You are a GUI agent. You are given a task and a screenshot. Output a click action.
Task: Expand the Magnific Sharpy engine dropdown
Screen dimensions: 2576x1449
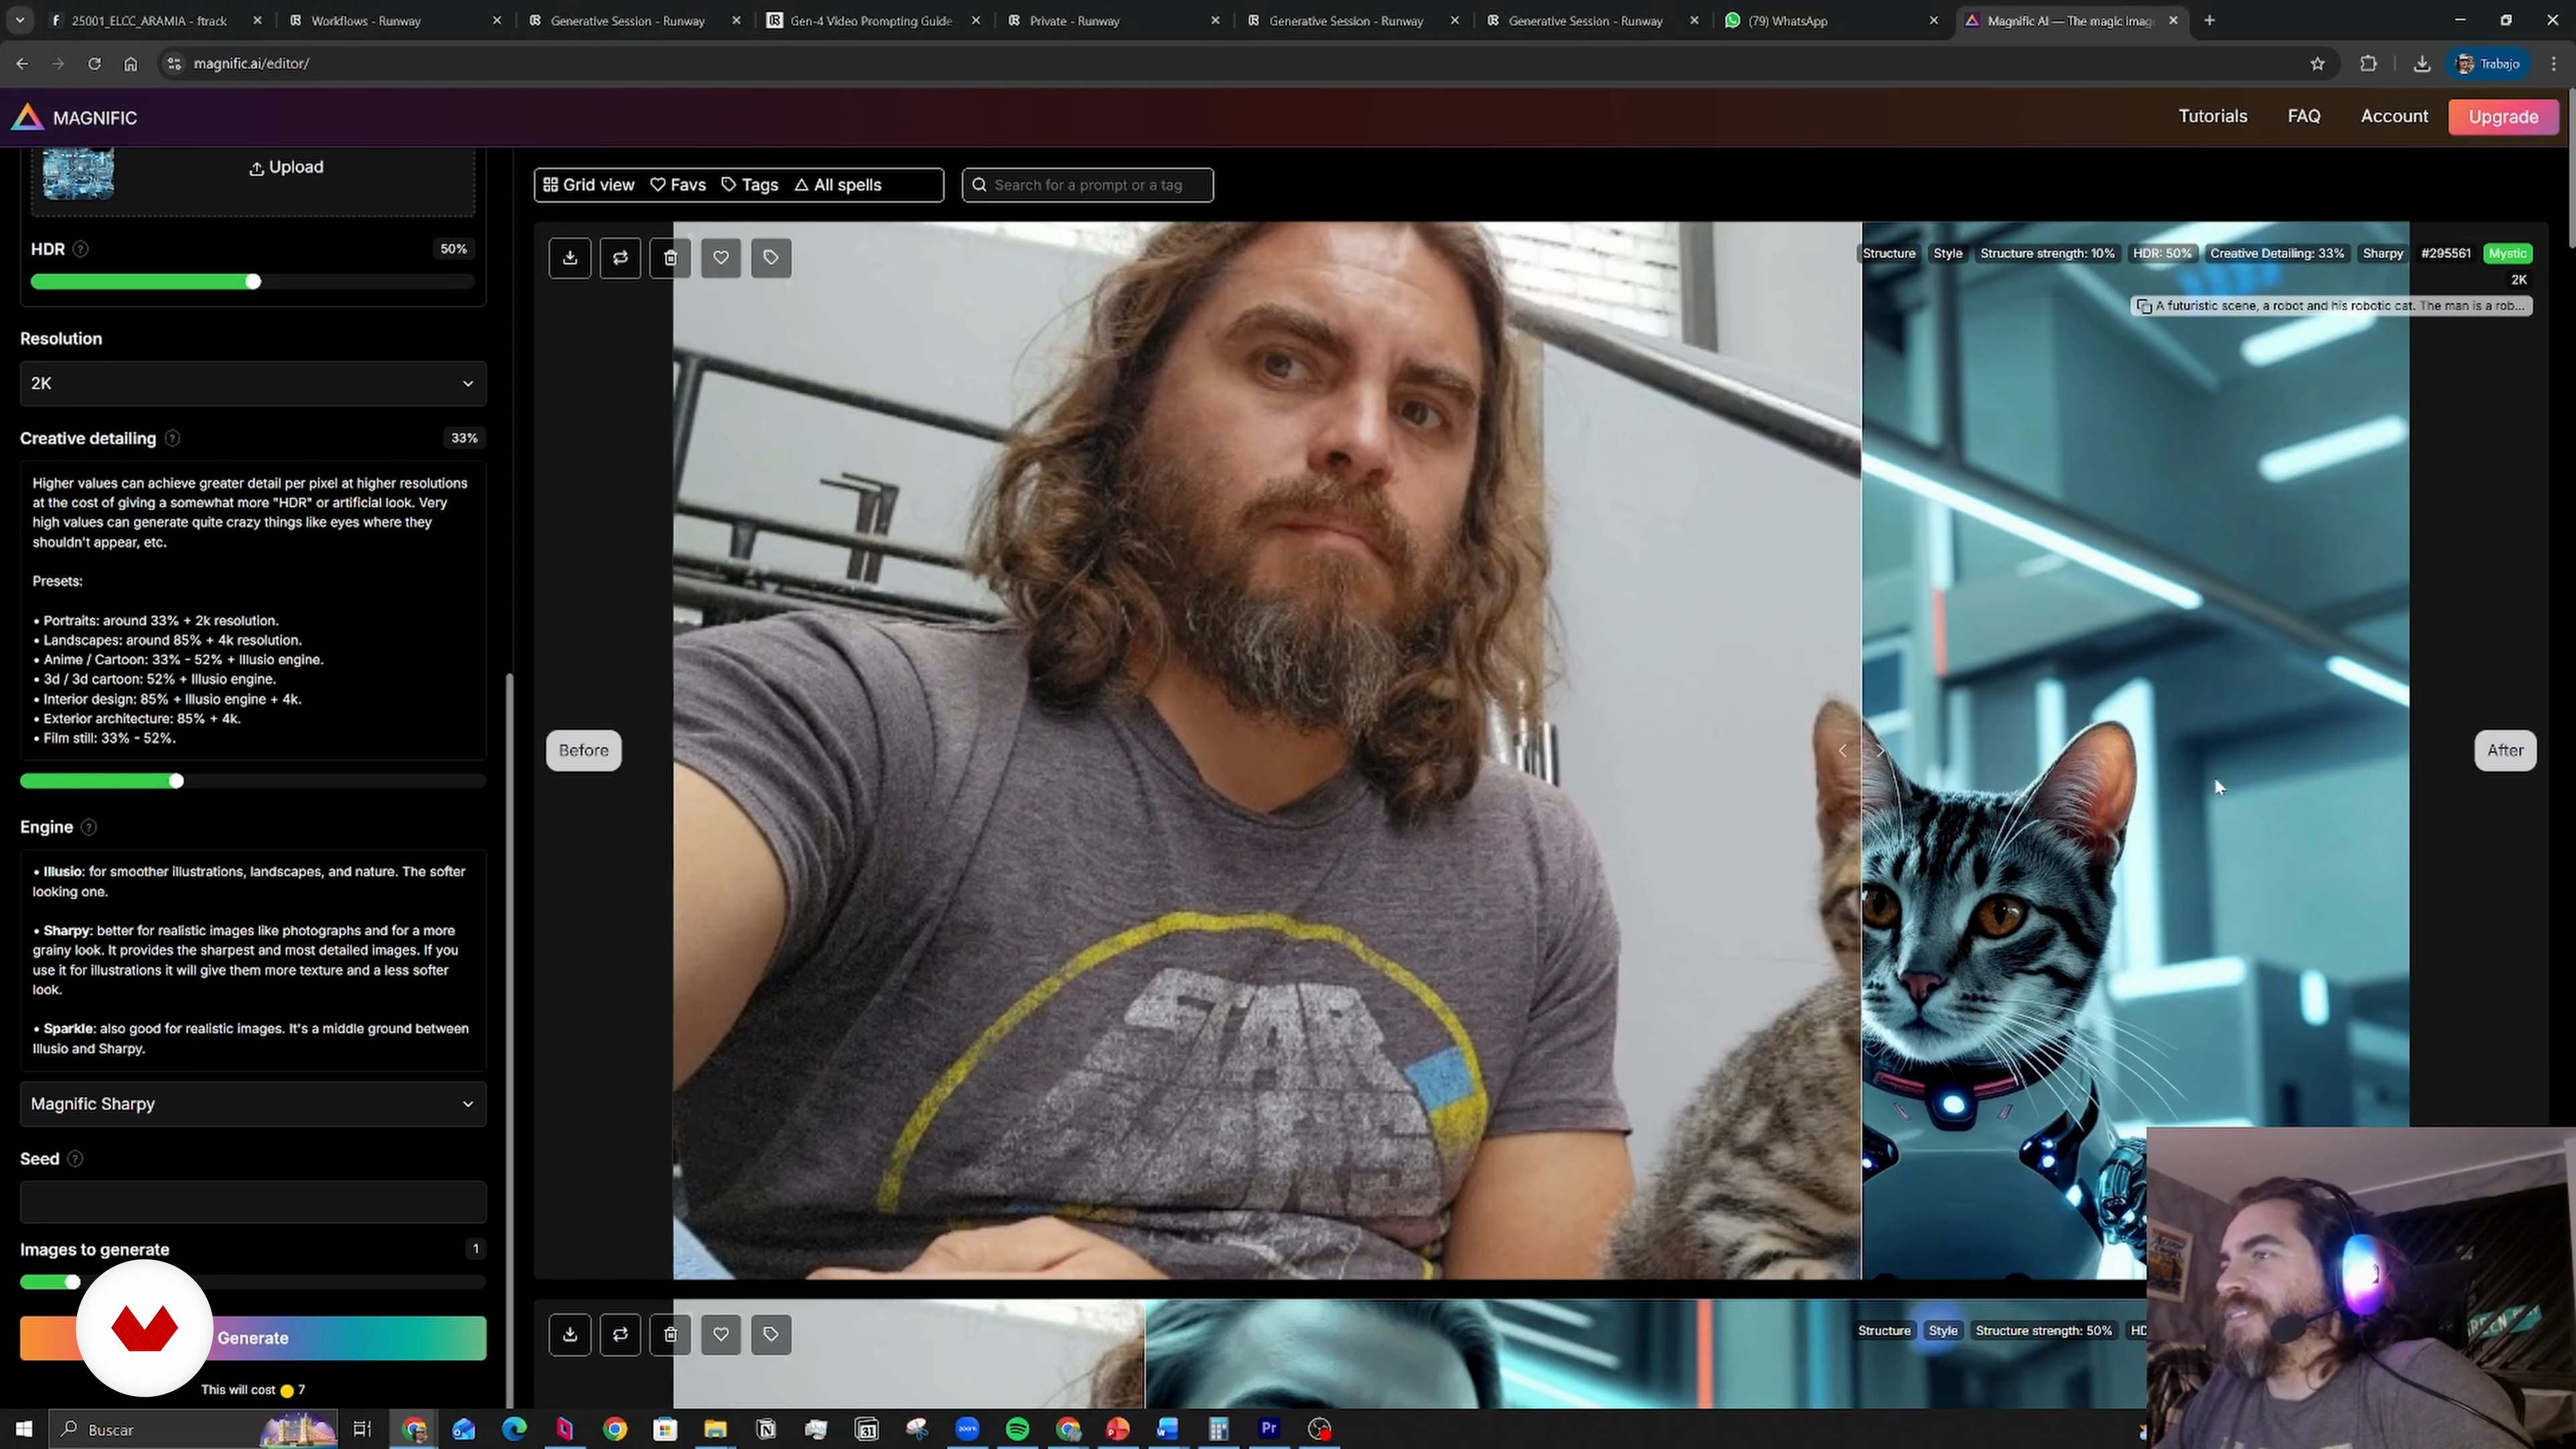(x=253, y=1104)
